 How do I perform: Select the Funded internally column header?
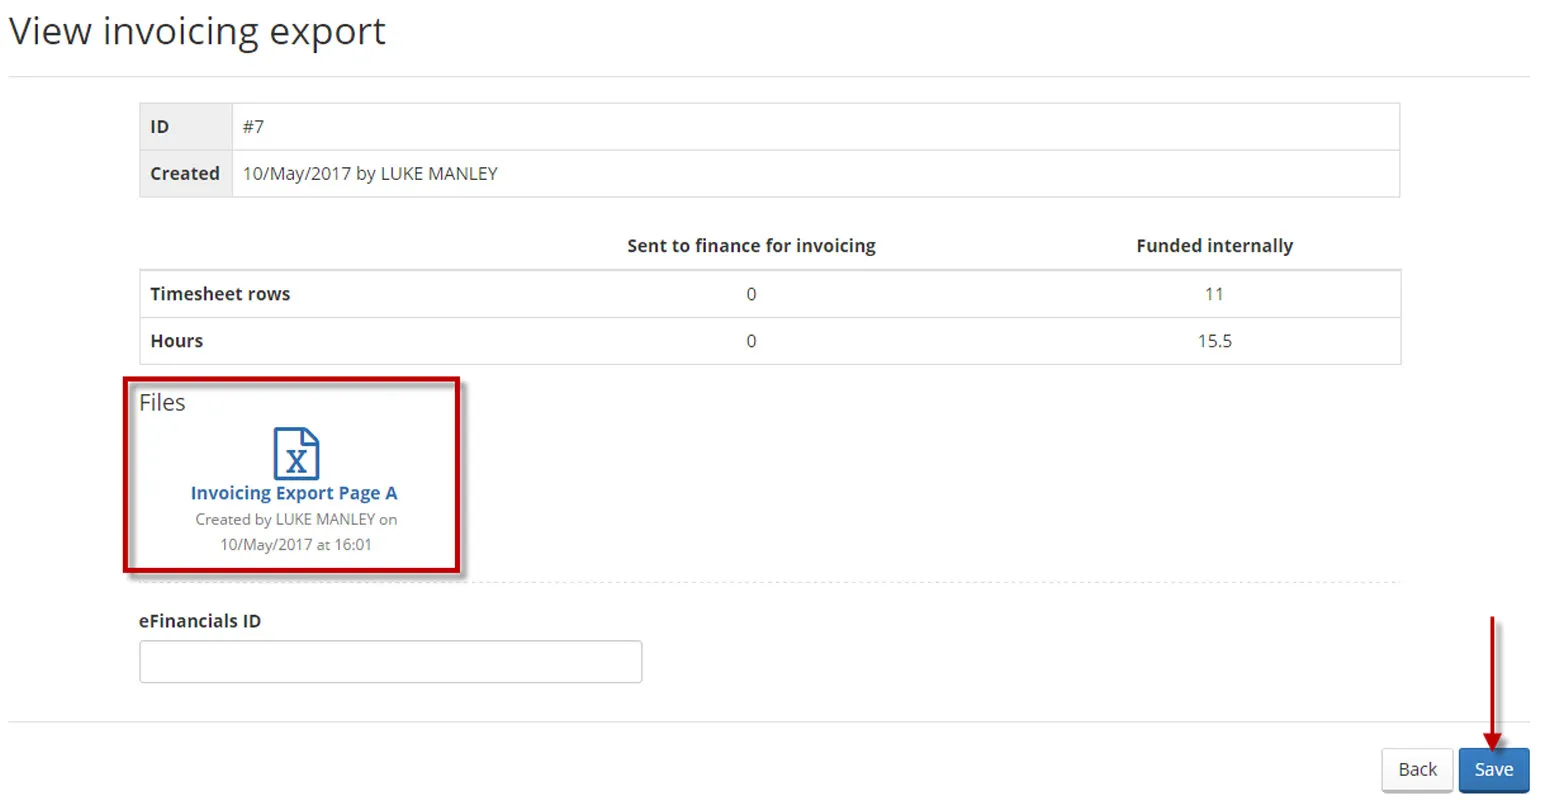pos(1214,245)
